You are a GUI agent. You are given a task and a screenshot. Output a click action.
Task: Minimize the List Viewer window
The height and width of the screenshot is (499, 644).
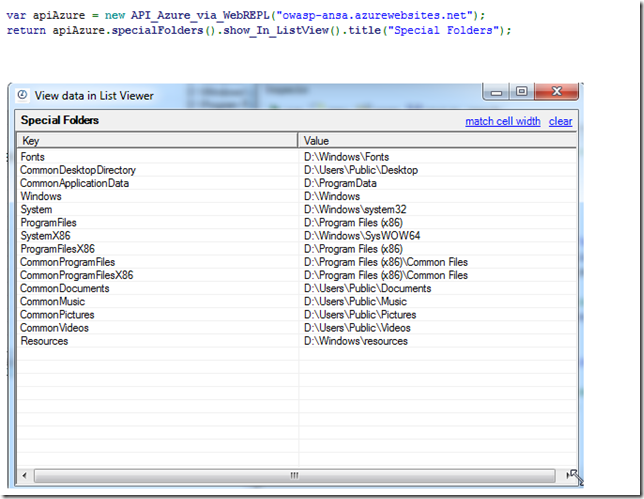point(498,92)
